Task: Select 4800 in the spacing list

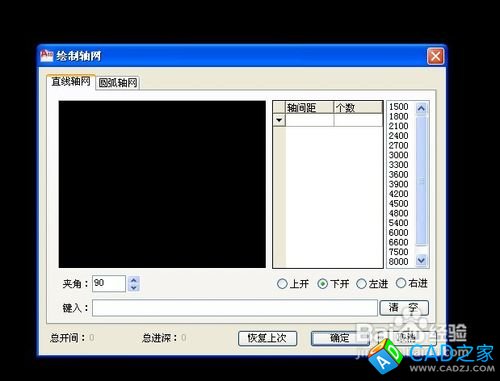Action: tap(398, 213)
